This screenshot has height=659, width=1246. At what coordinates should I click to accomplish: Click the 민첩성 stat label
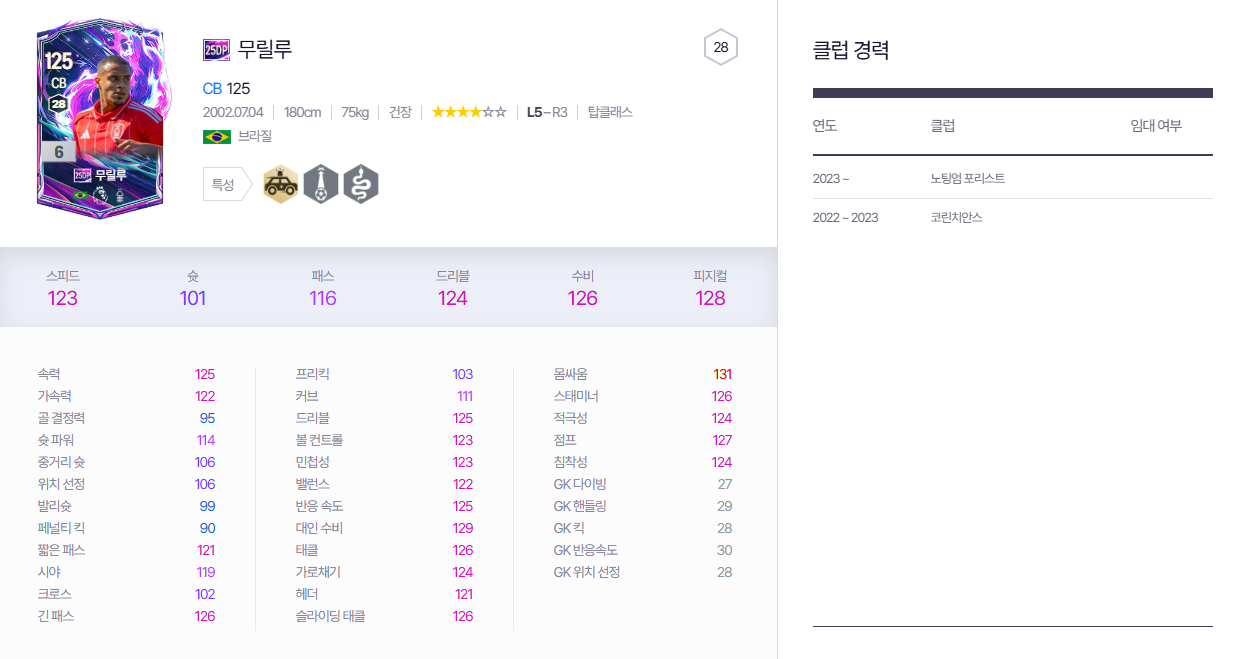point(313,462)
